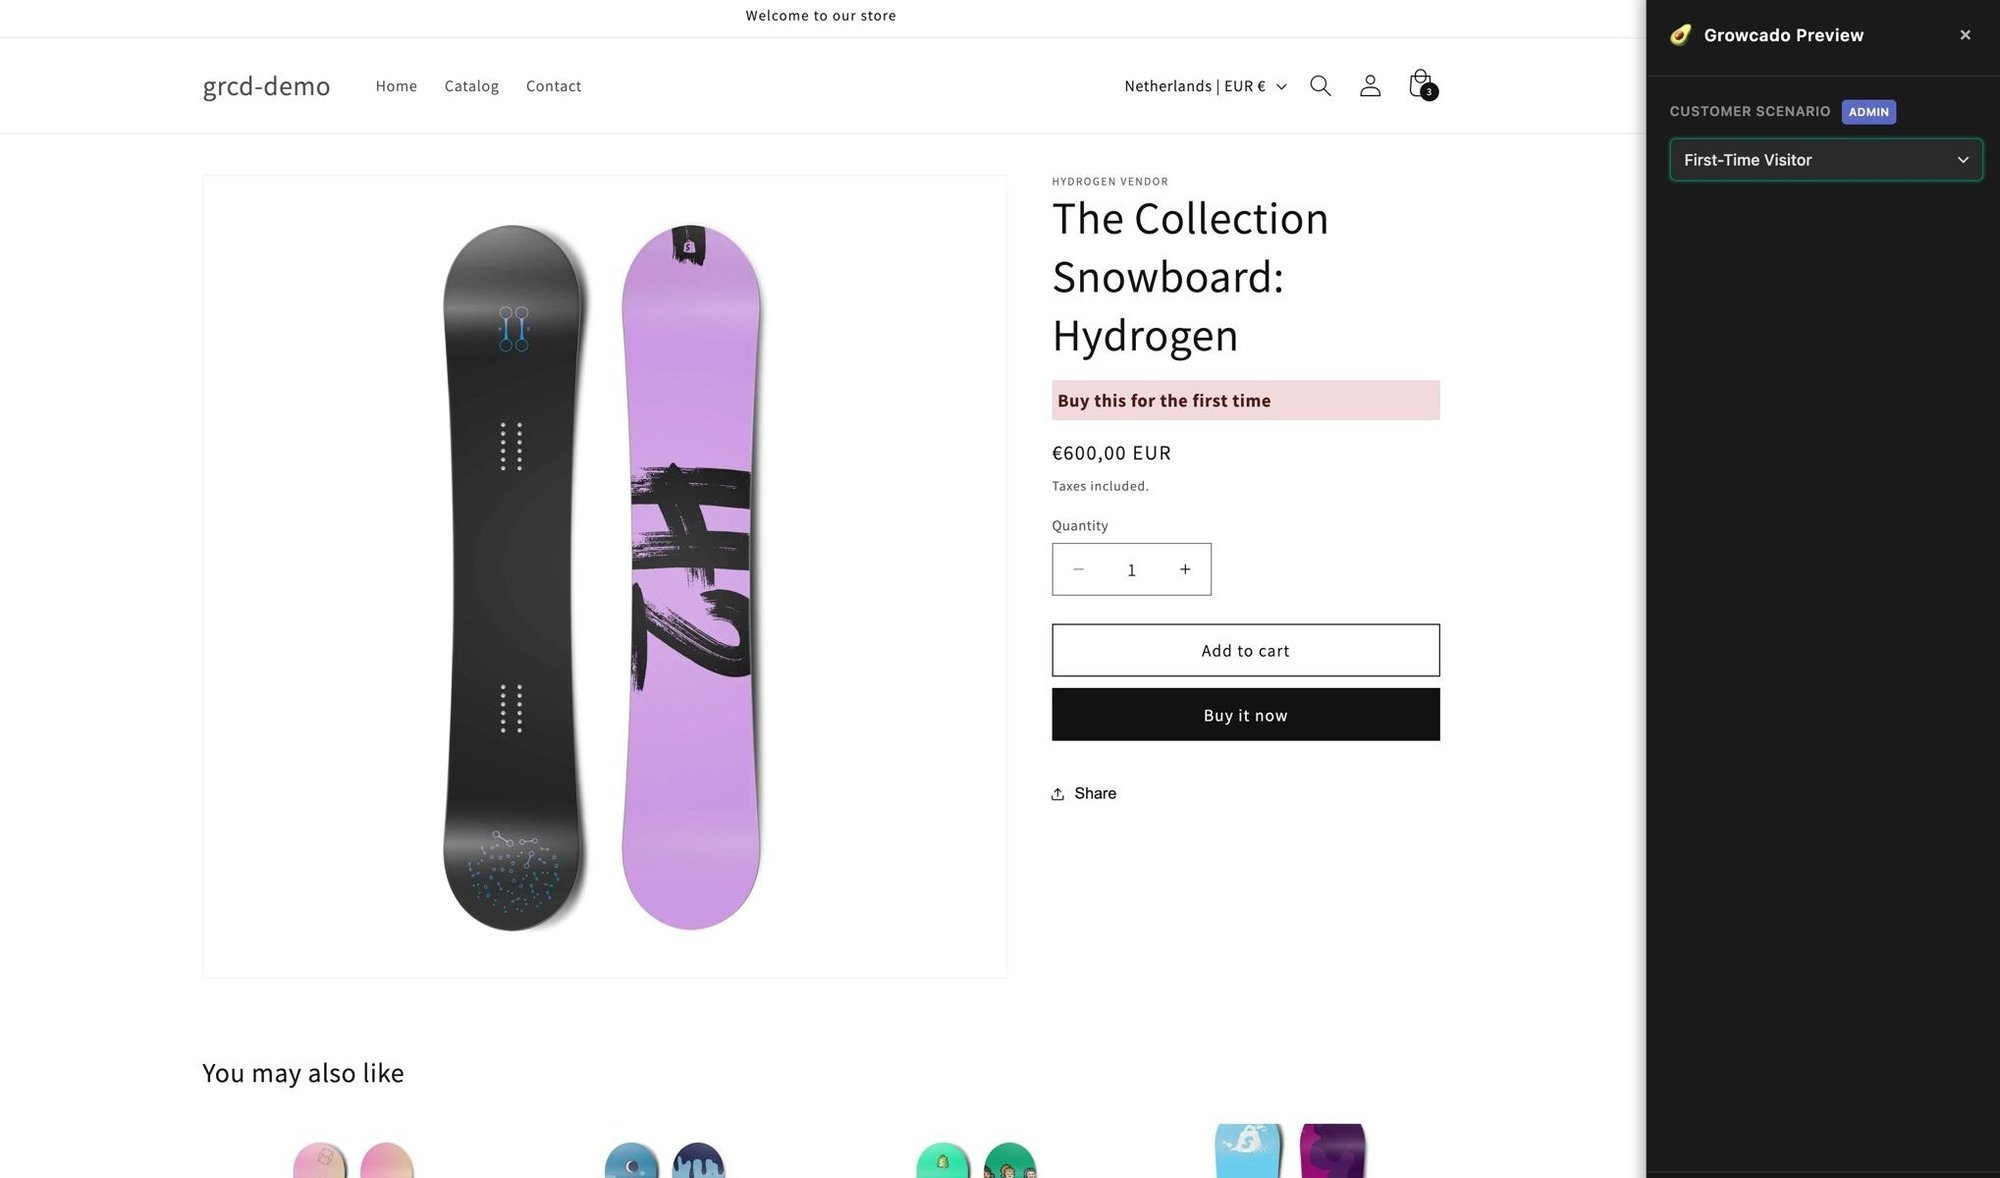
Task: Click the Growcado avocado logo
Action: click(x=1681, y=35)
